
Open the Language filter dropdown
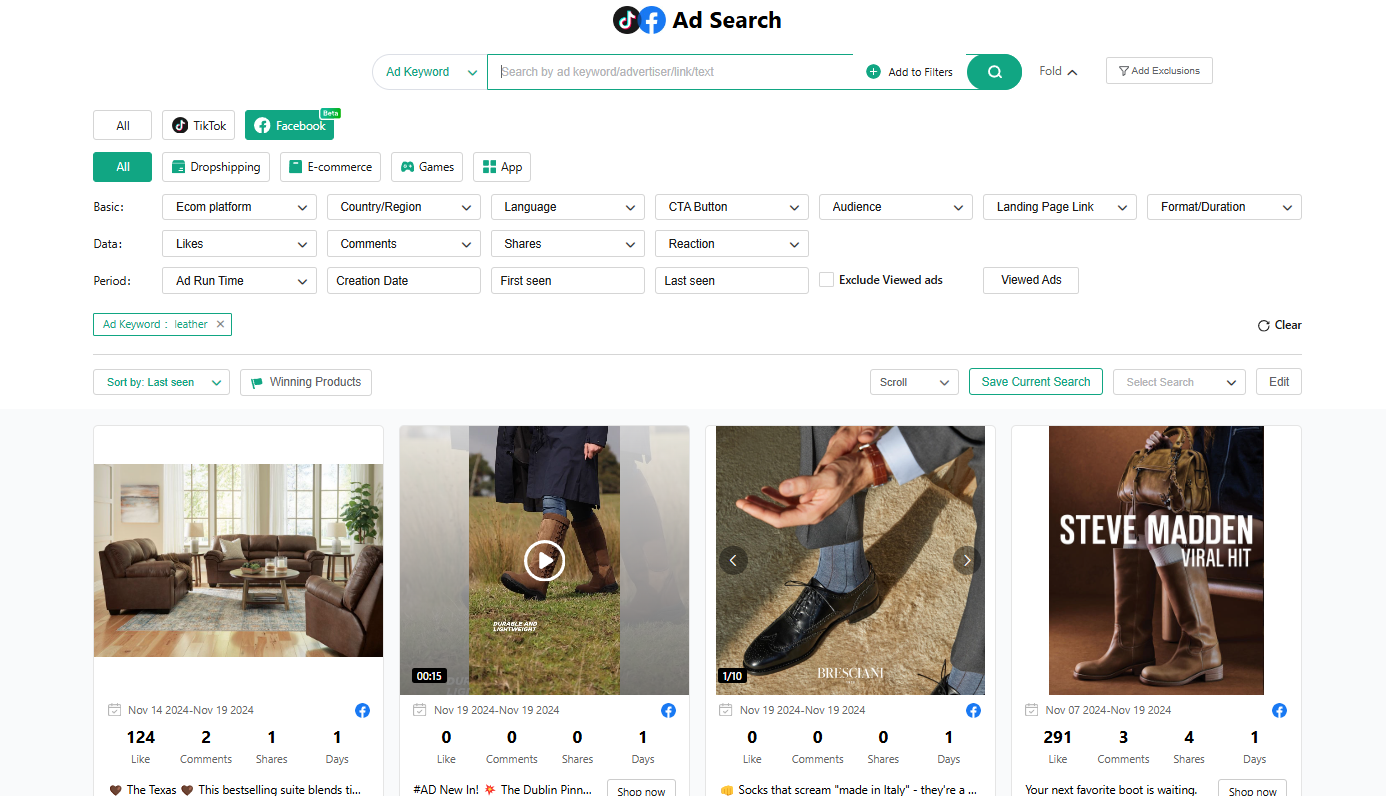tap(568, 207)
